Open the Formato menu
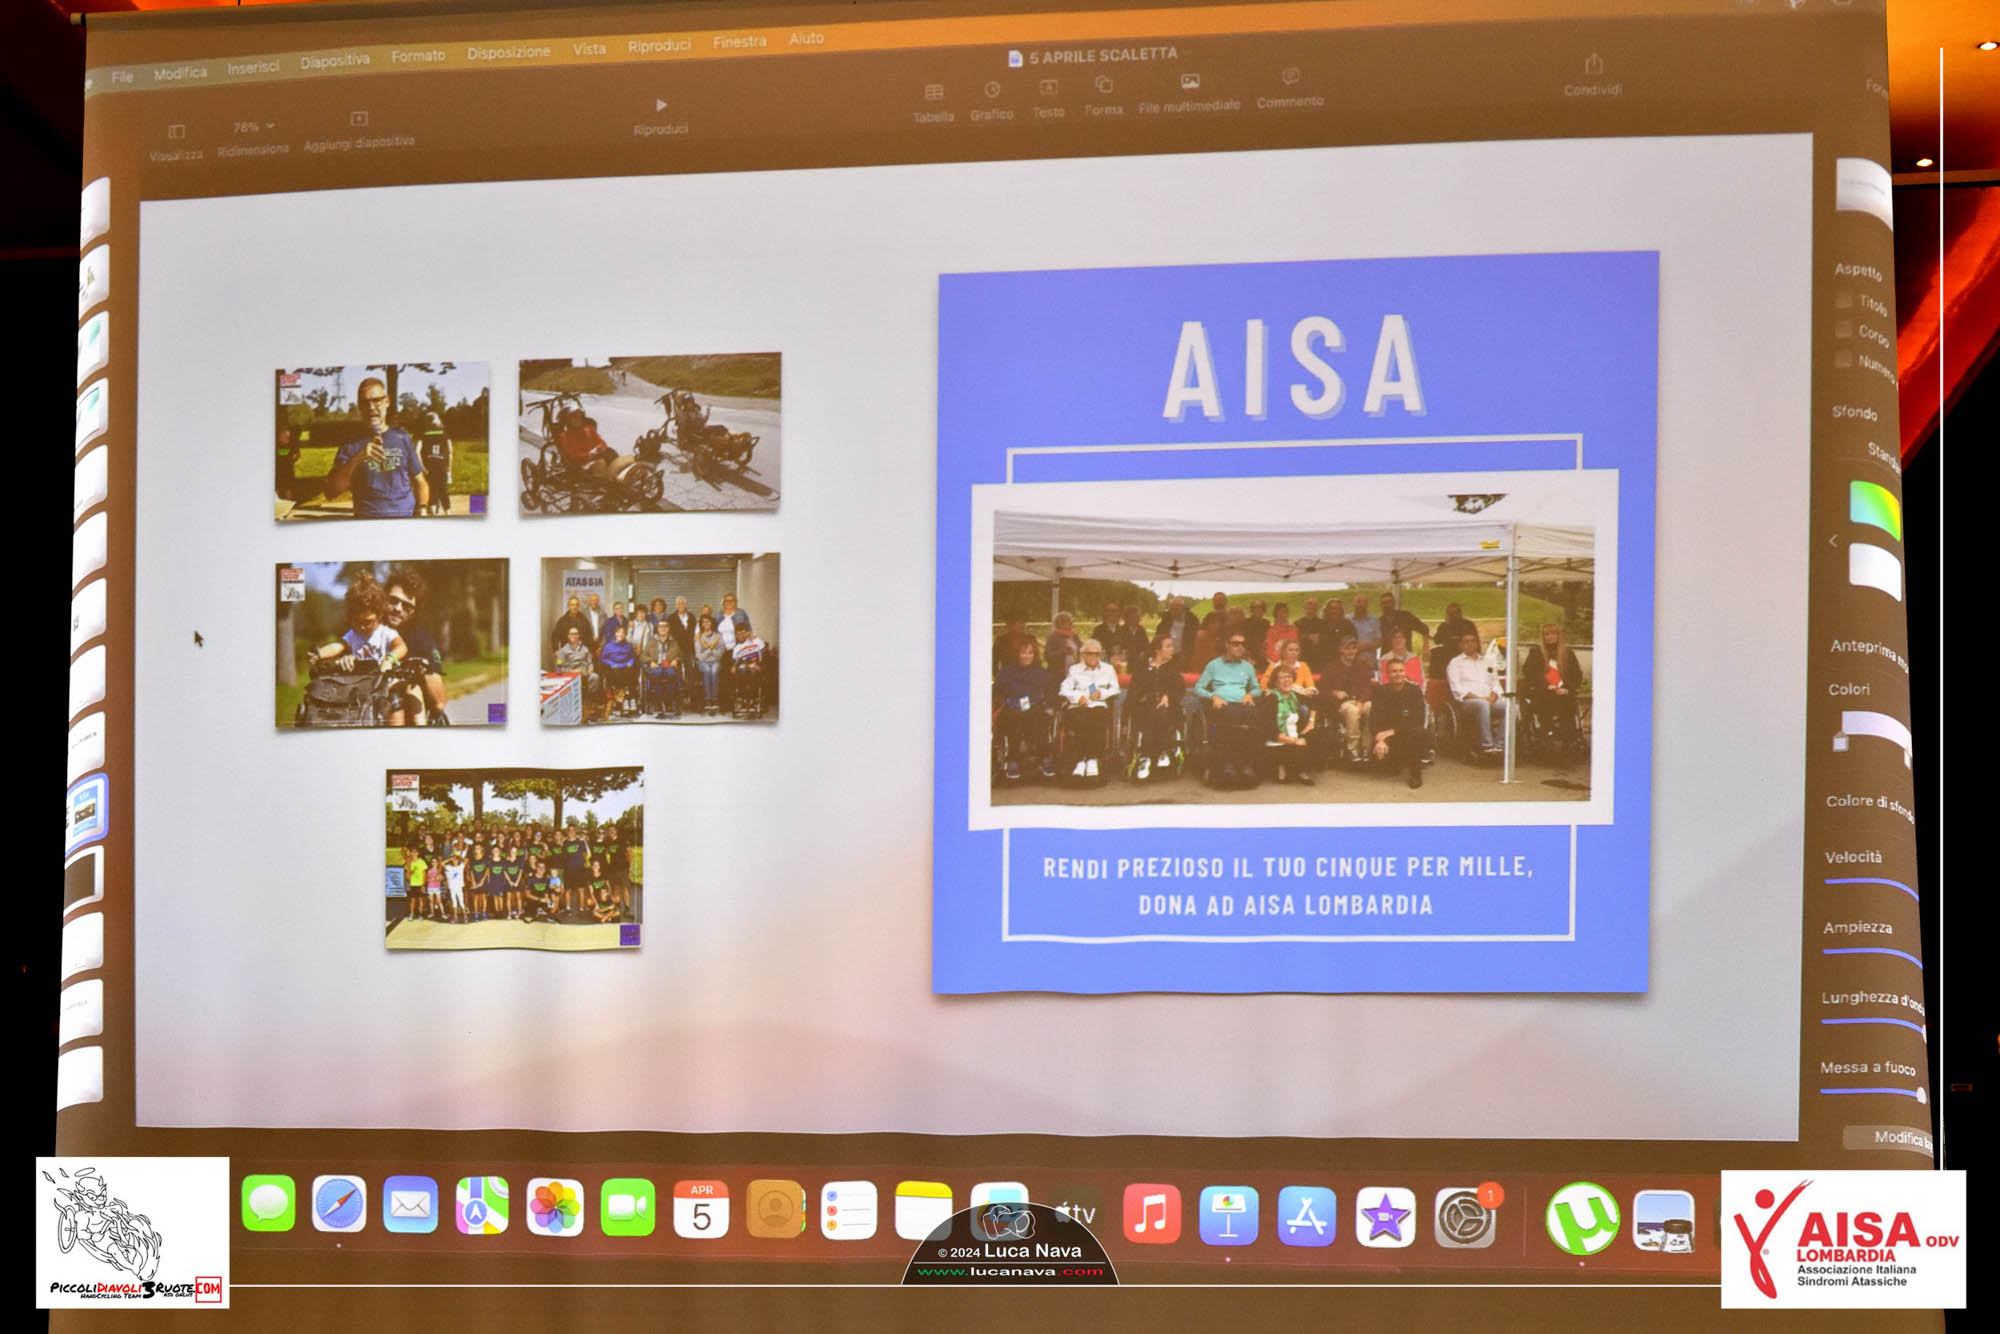This screenshot has width=2000, height=1334. point(418,56)
